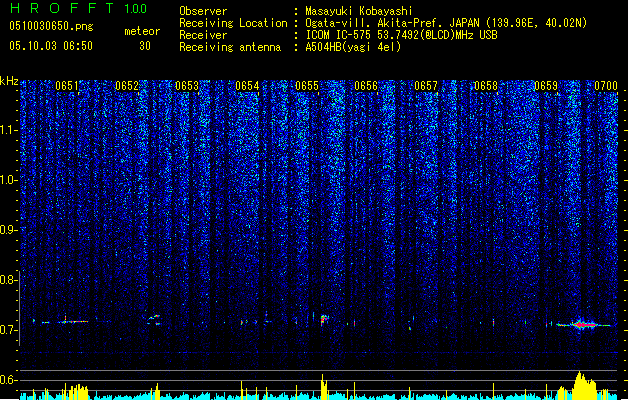629x400 pixels.
Task: Click the ICOM IC-575 receiver text
Action: click(x=402, y=35)
